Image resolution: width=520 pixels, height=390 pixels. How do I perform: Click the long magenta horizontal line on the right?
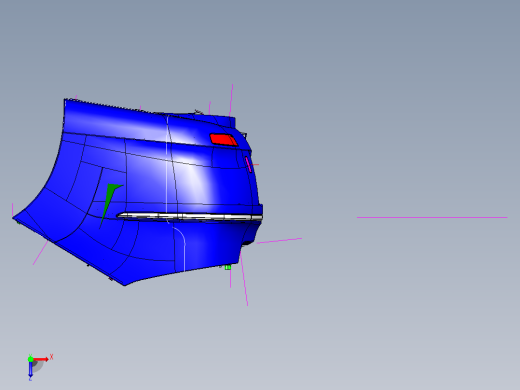pyautogui.click(x=432, y=217)
